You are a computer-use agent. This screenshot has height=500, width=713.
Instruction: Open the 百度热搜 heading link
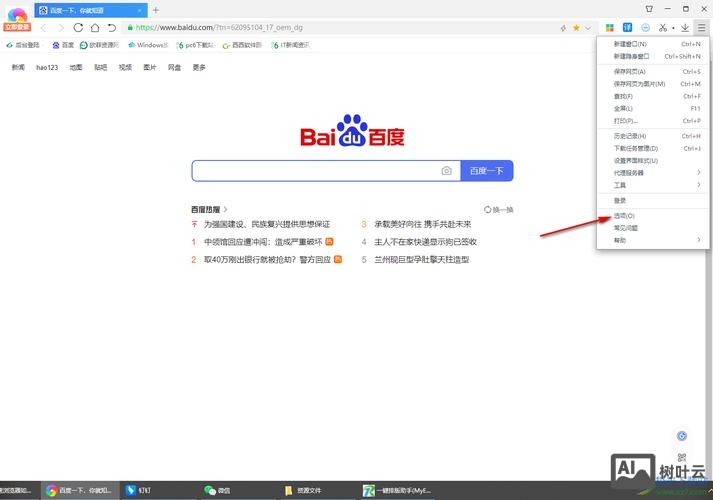click(209, 210)
